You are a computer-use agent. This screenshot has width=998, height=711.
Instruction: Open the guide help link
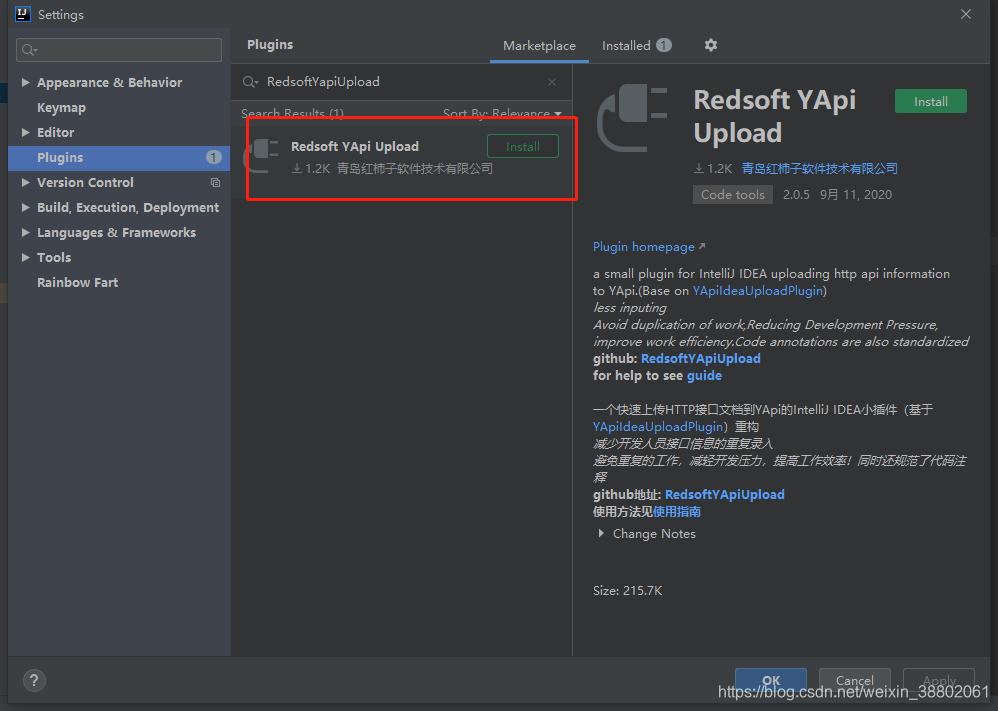click(704, 376)
